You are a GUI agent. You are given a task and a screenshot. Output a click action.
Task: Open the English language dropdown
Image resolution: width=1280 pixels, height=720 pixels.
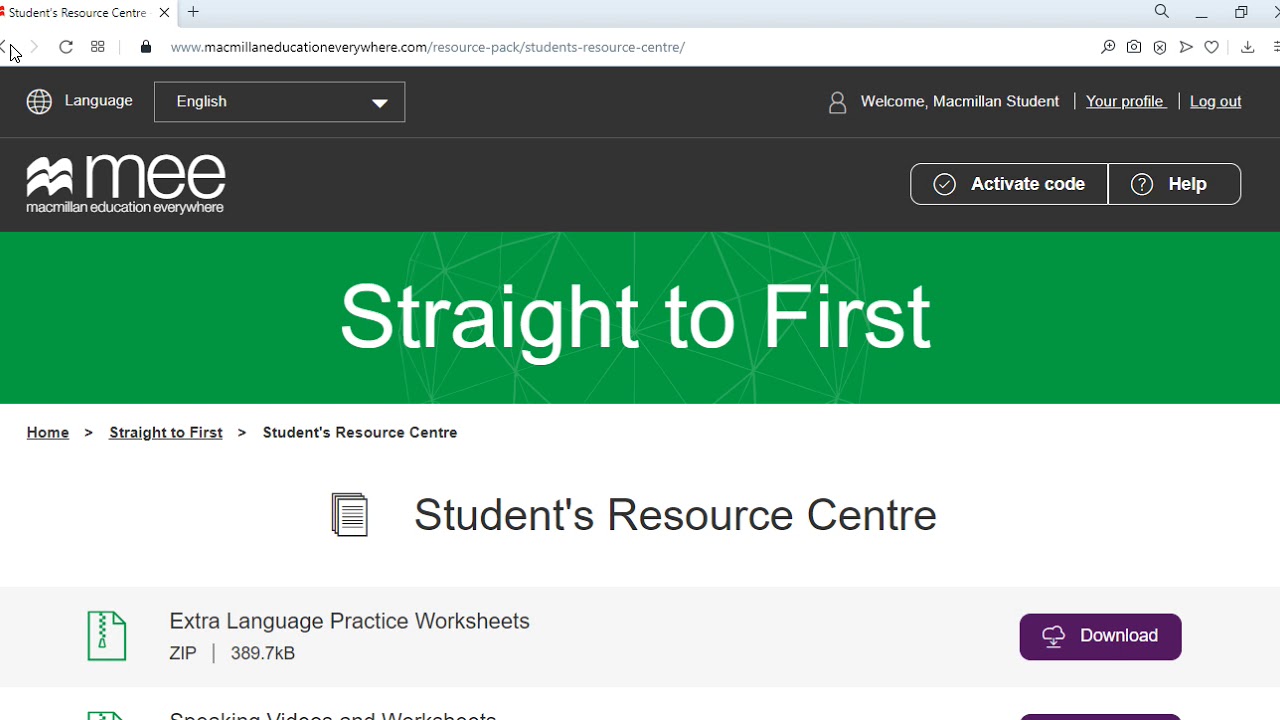coord(279,102)
